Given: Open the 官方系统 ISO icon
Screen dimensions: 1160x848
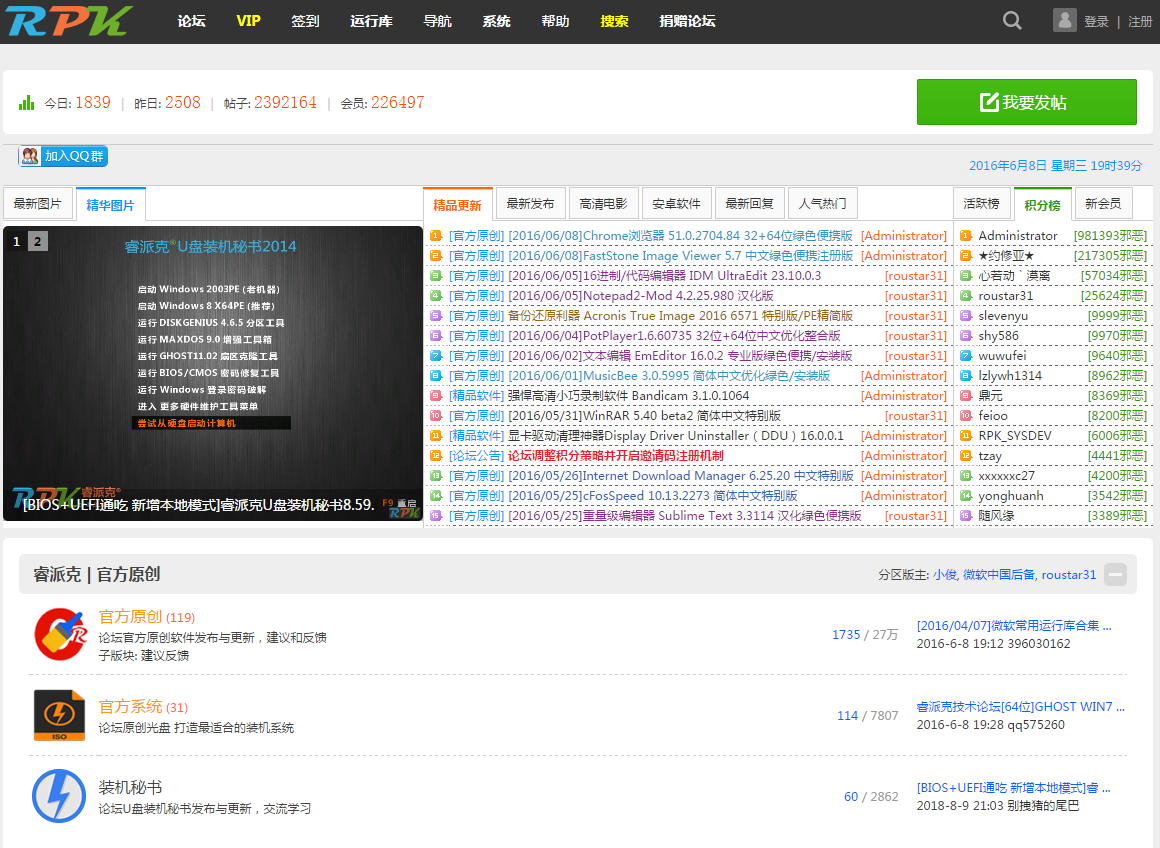Looking at the screenshot, I should click(60, 714).
